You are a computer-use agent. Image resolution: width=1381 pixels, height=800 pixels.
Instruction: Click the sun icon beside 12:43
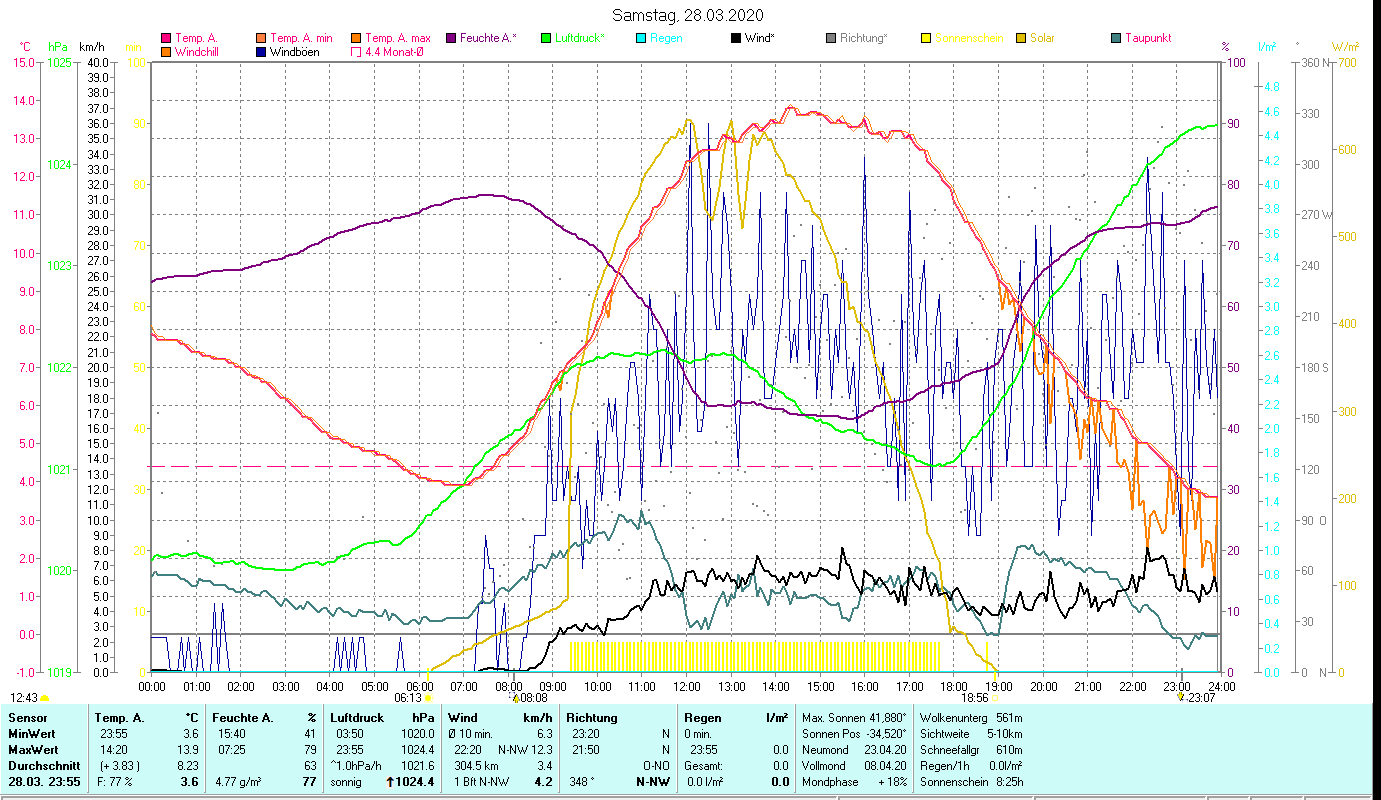point(44,698)
